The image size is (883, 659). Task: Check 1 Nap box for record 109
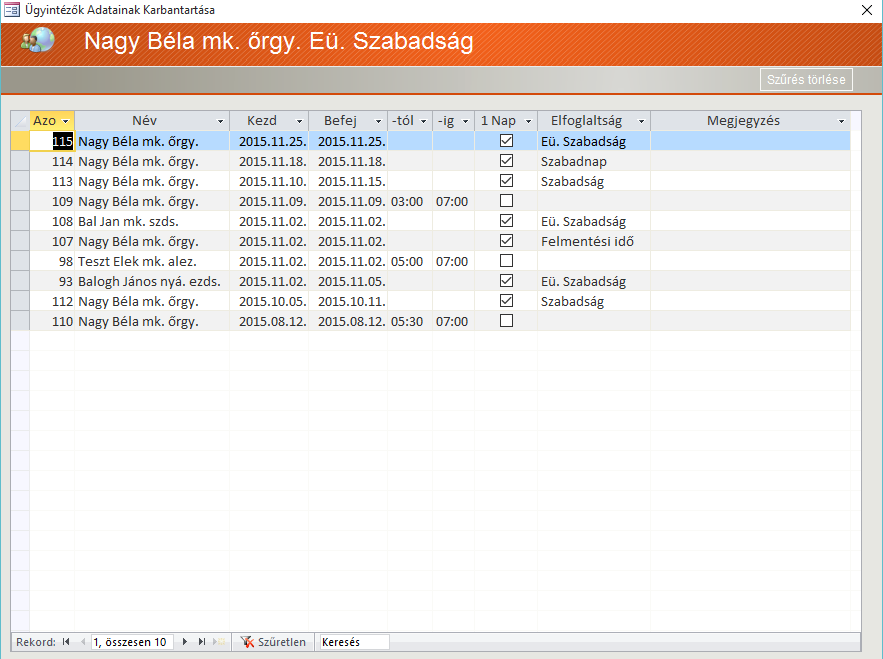[506, 201]
